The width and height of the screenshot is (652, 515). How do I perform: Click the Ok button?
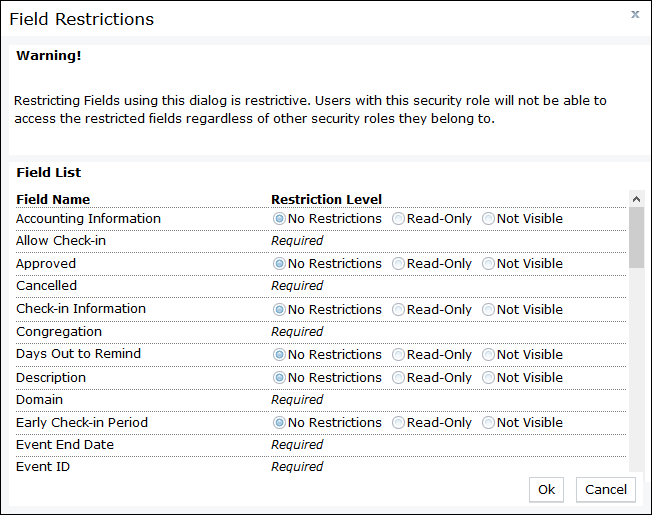546,490
